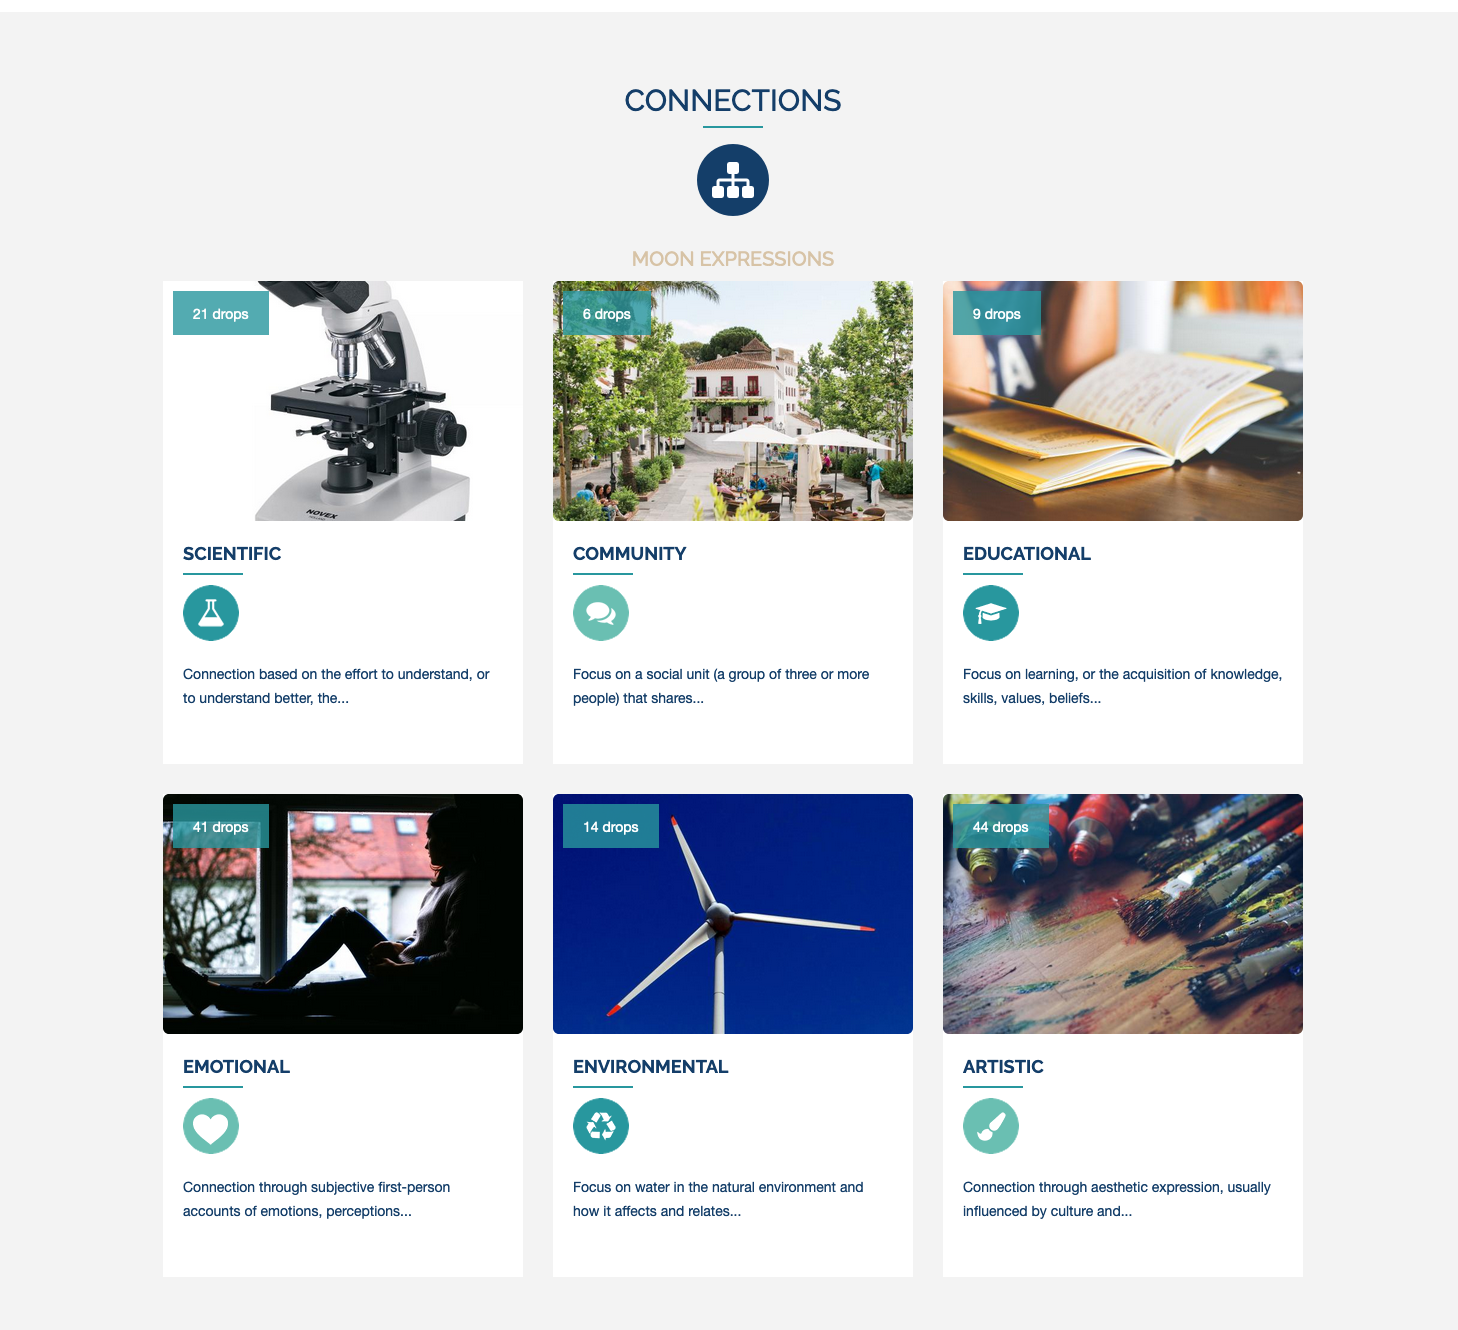Click the Environmental recycle icon
Viewport: 1458px width, 1330px height.
(x=601, y=1126)
